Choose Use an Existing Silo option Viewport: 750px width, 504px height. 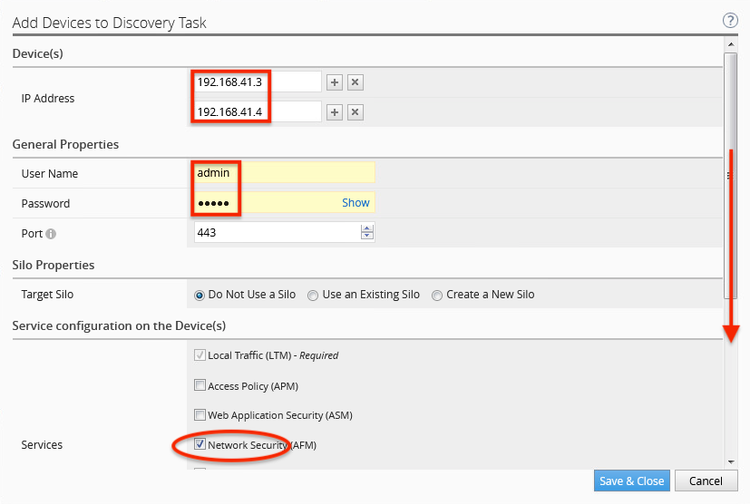point(313,295)
